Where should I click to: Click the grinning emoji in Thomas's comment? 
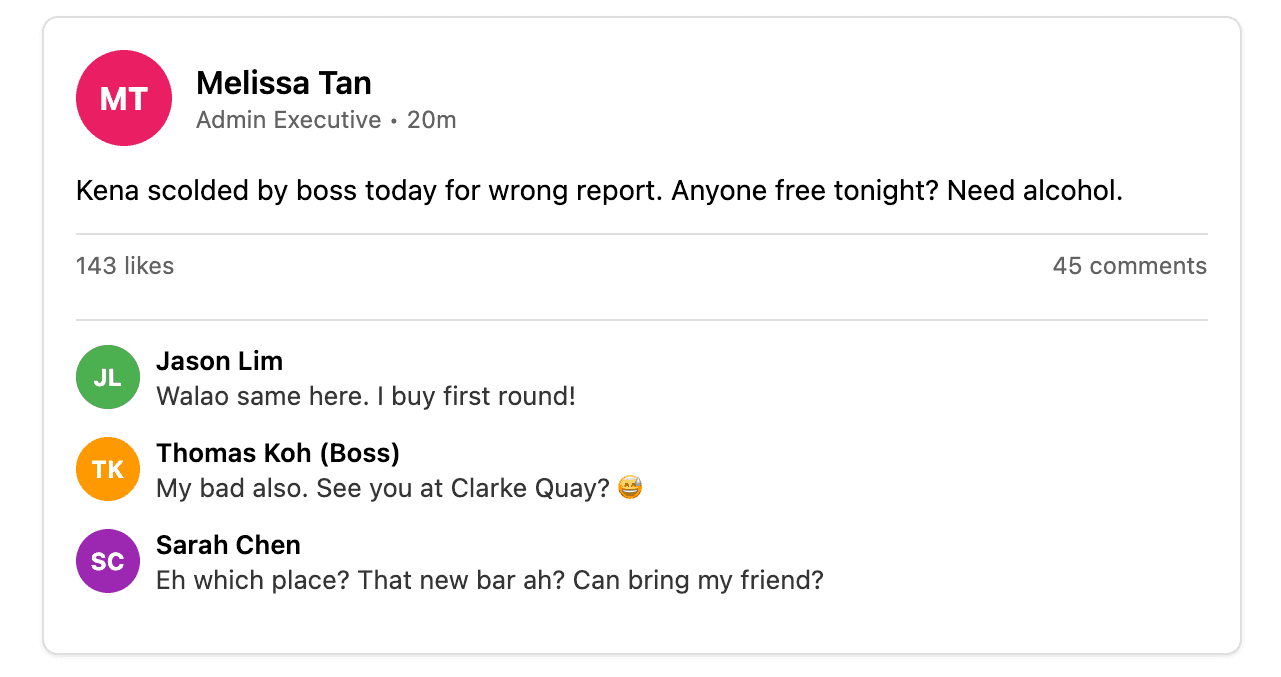pos(631,489)
